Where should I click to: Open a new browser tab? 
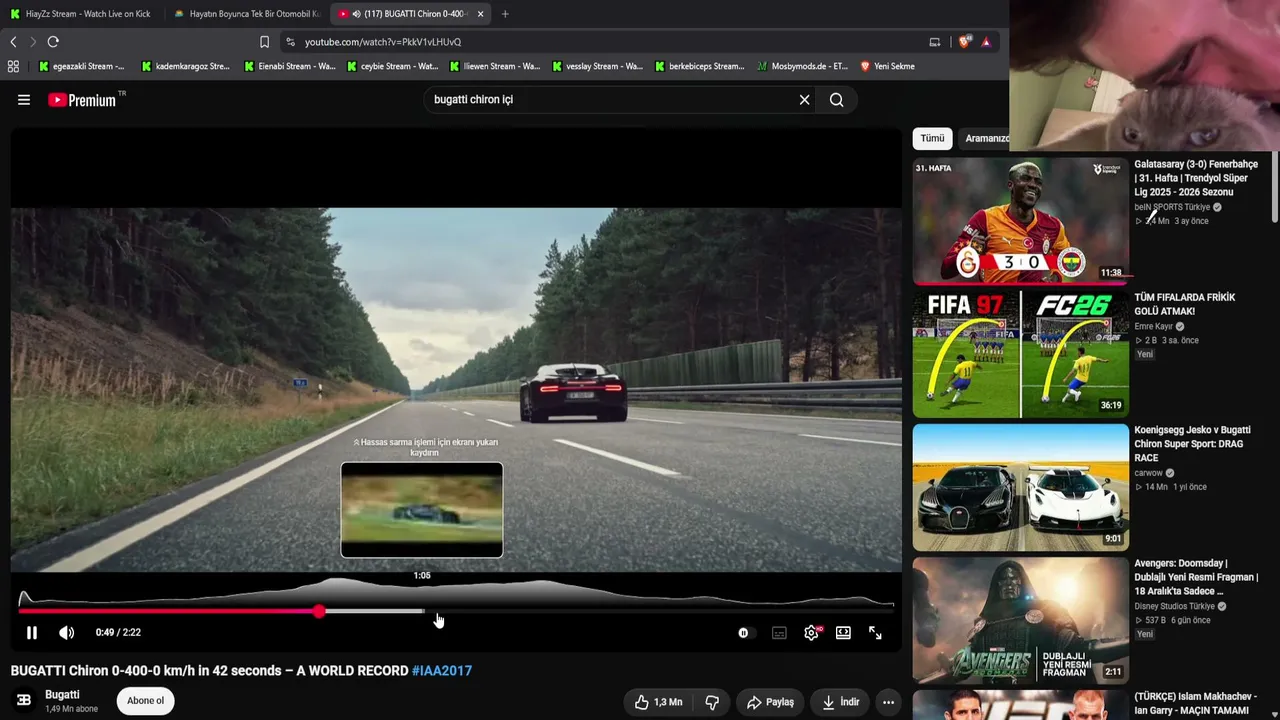pos(505,14)
